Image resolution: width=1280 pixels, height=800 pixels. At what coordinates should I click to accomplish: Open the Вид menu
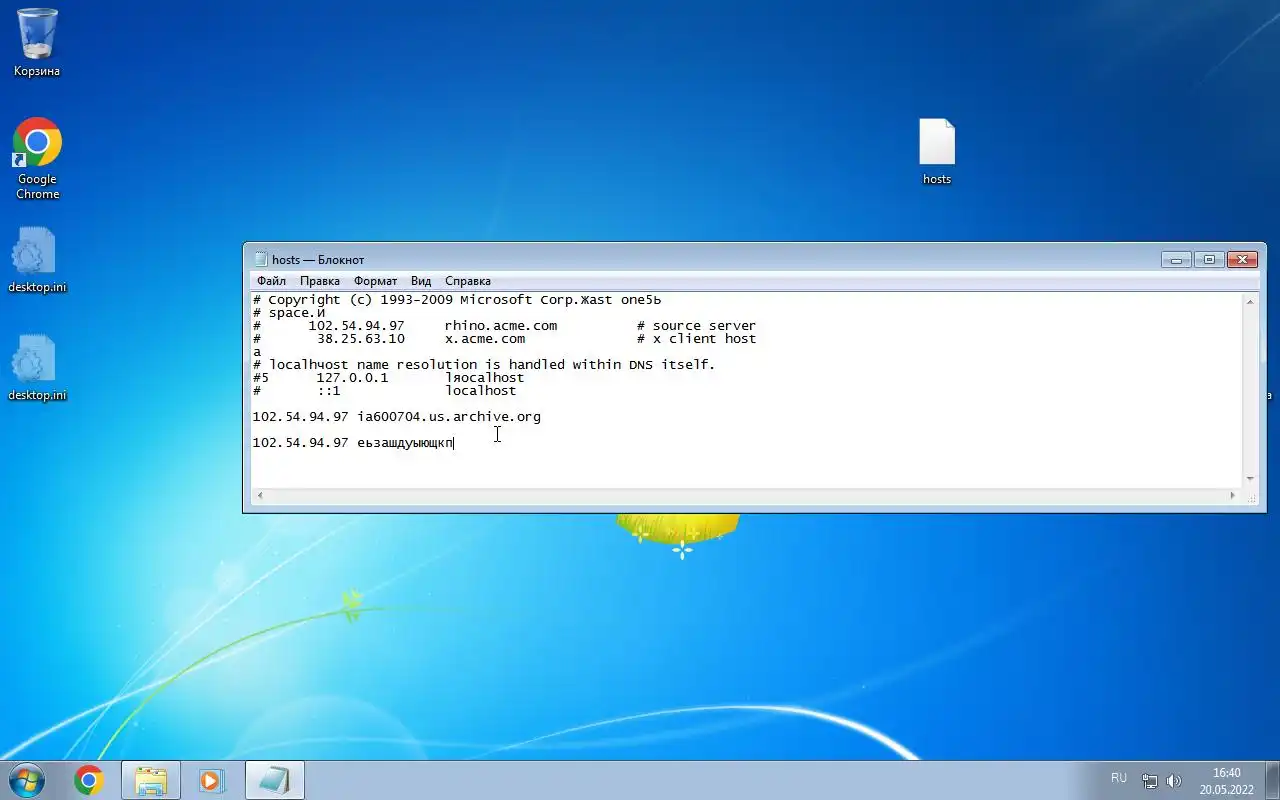click(421, 281)
